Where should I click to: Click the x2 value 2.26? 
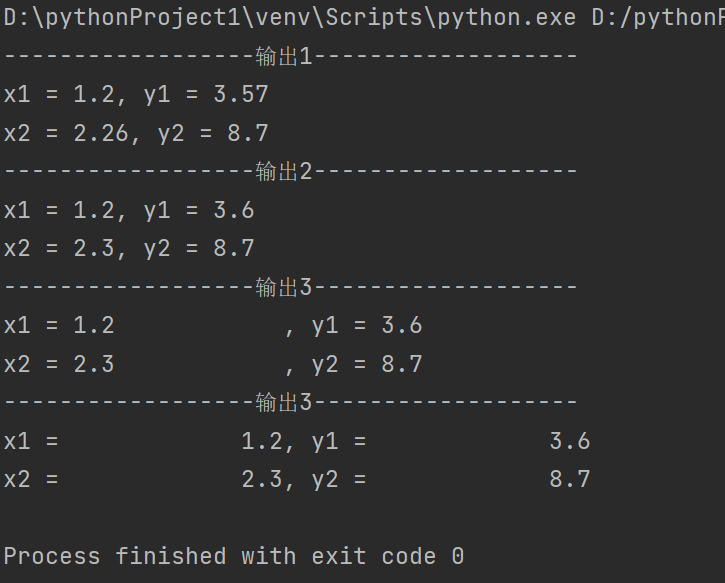tap(101, 133)
